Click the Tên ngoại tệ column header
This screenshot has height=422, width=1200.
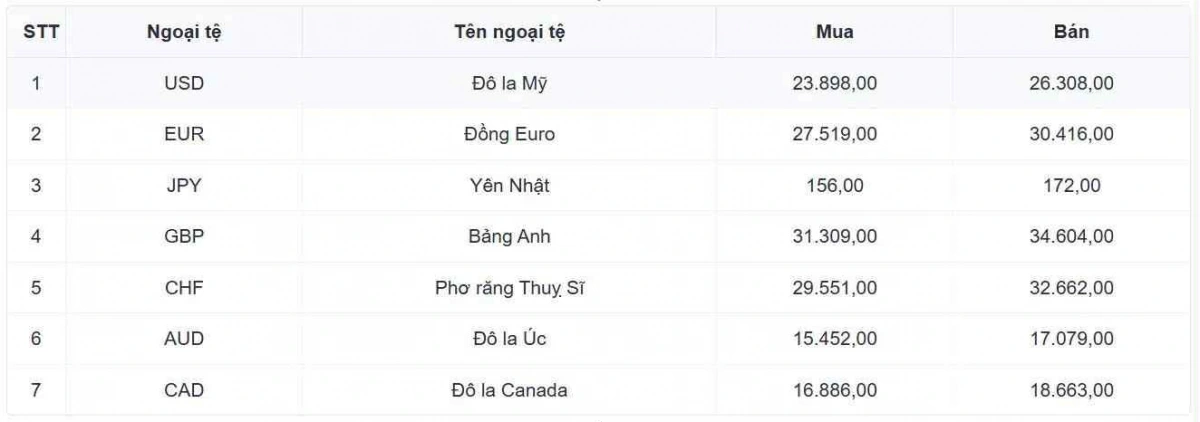coord(509,32)
